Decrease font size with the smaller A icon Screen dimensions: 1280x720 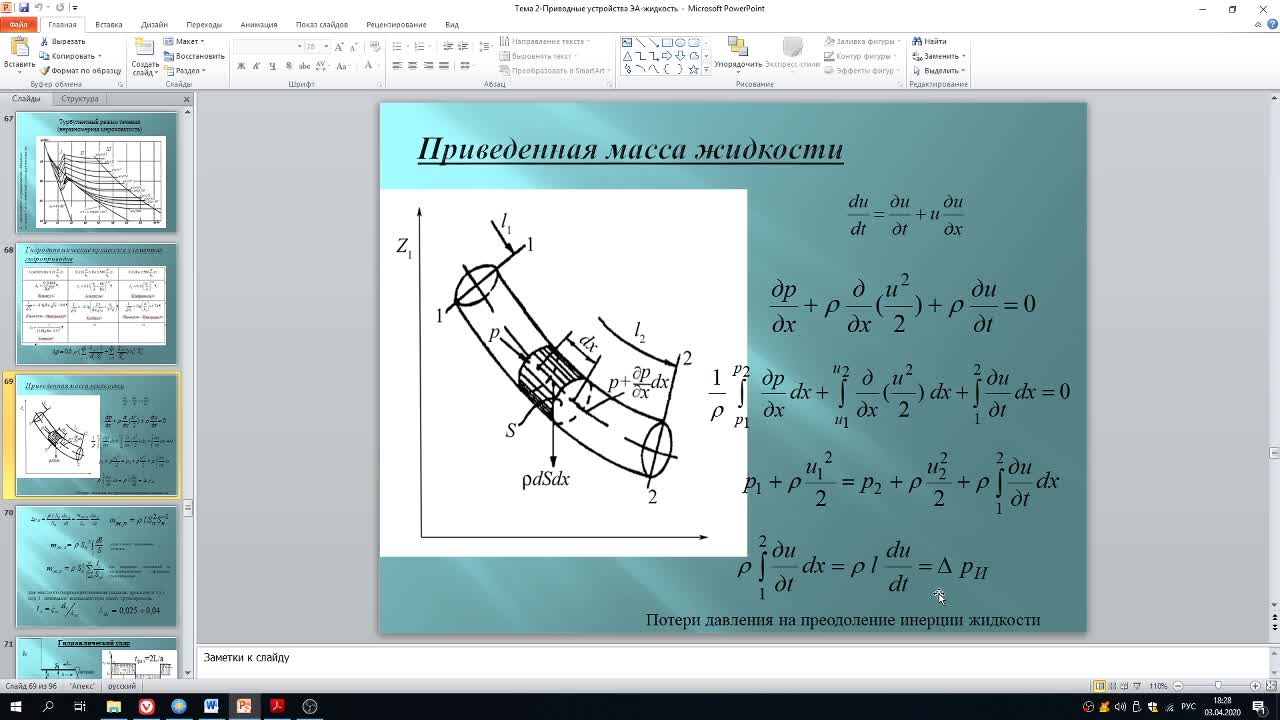pyautogui.click(x=354, y=46)
